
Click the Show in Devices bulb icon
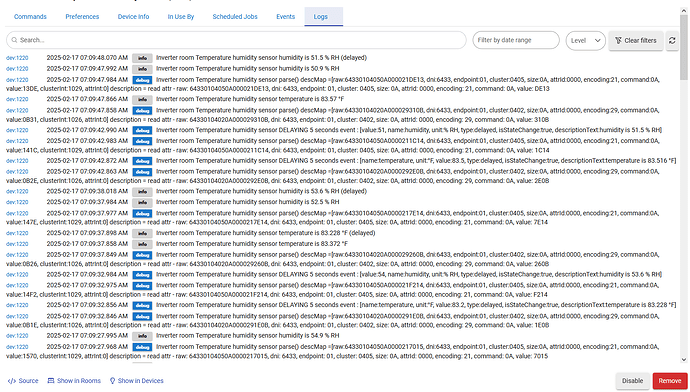[112, 381]
